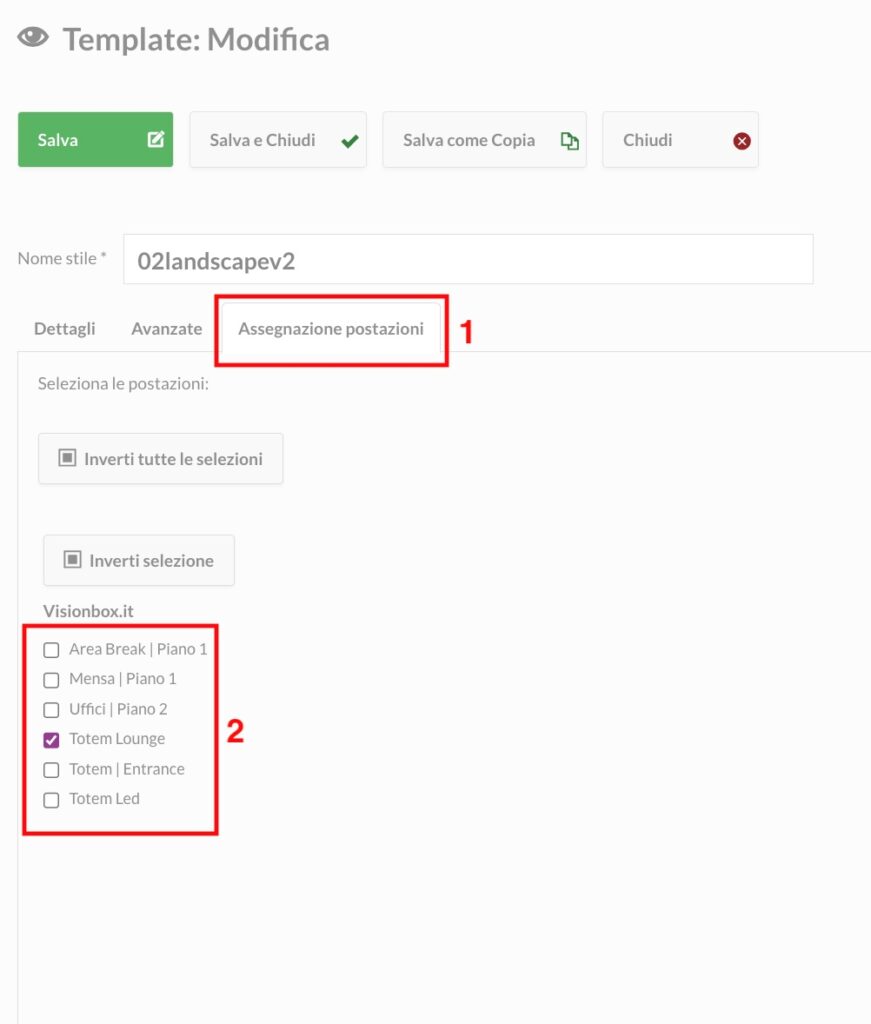Click the Visionbox.it group heading

(x=88, y=611)
